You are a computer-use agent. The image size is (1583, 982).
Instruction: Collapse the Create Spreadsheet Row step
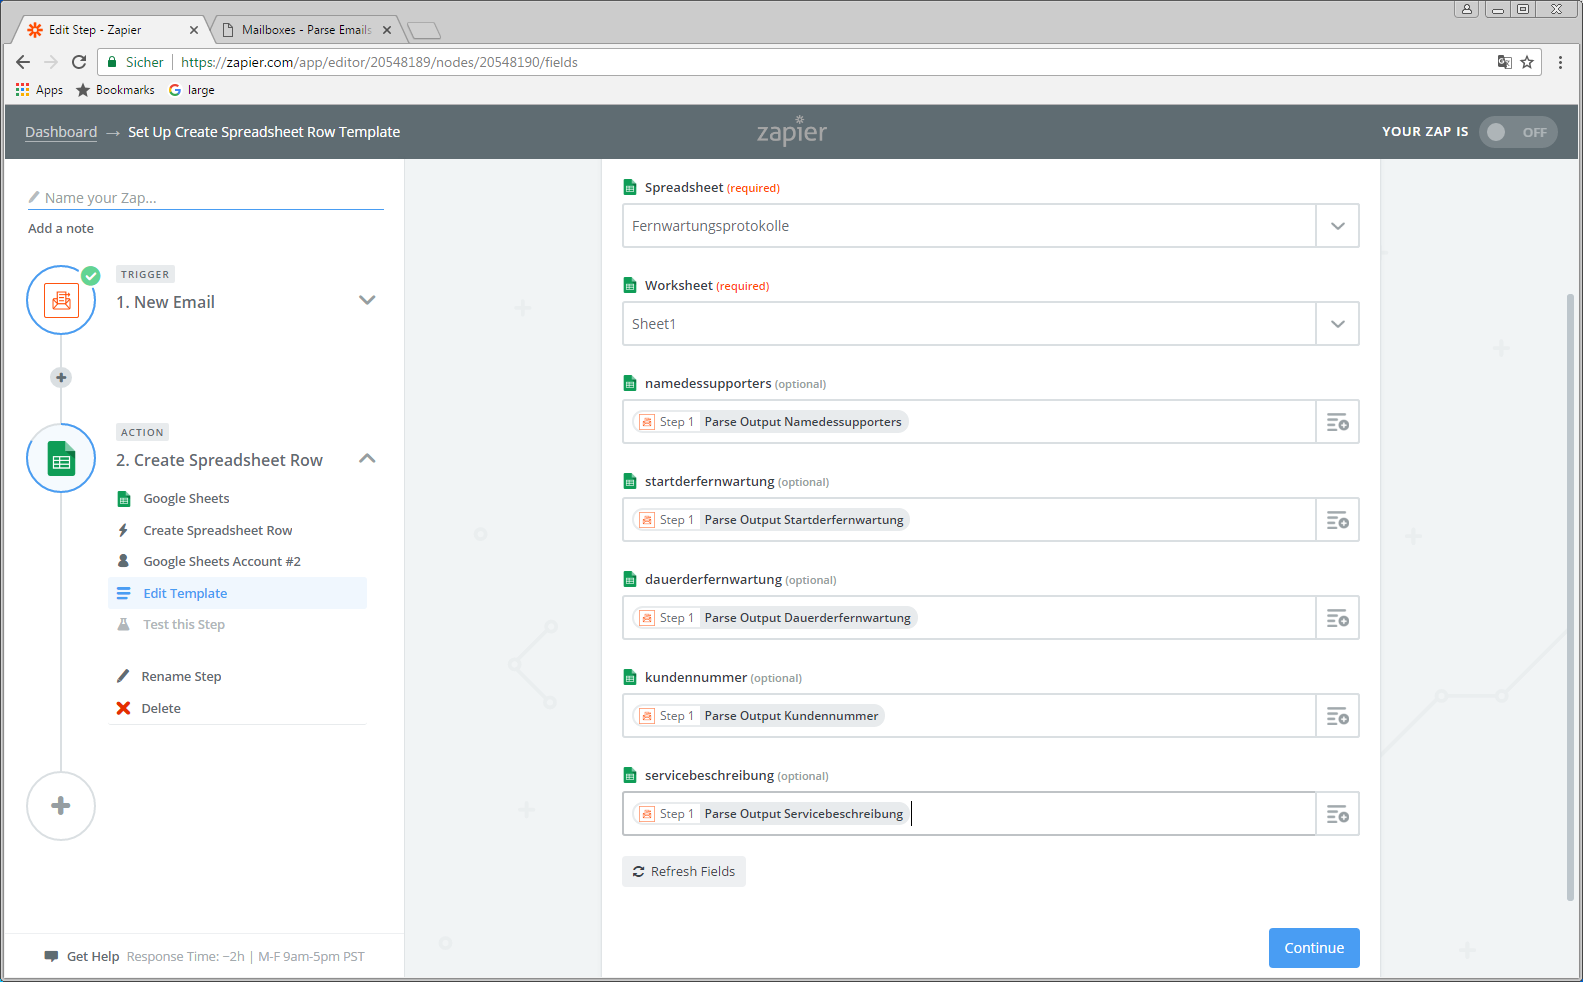[367, 459]
